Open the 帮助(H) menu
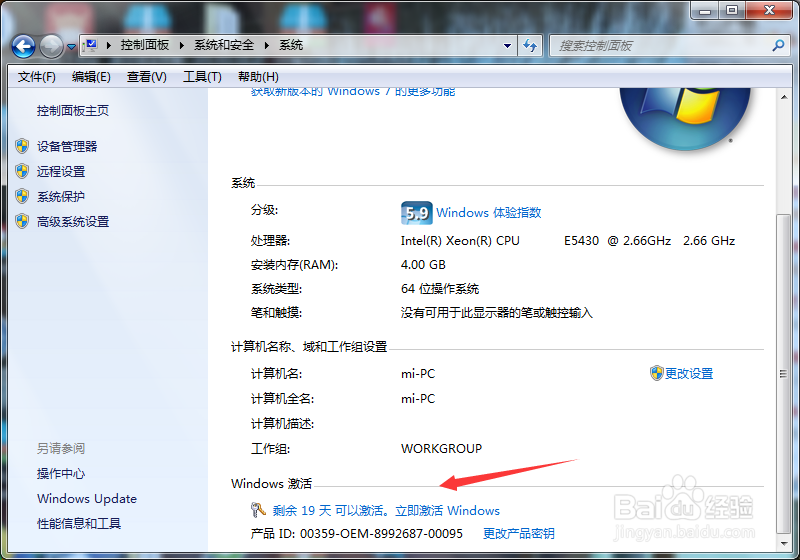Image resolution: width=800 pixels, height=560 pixels. [x=258, y=77]
